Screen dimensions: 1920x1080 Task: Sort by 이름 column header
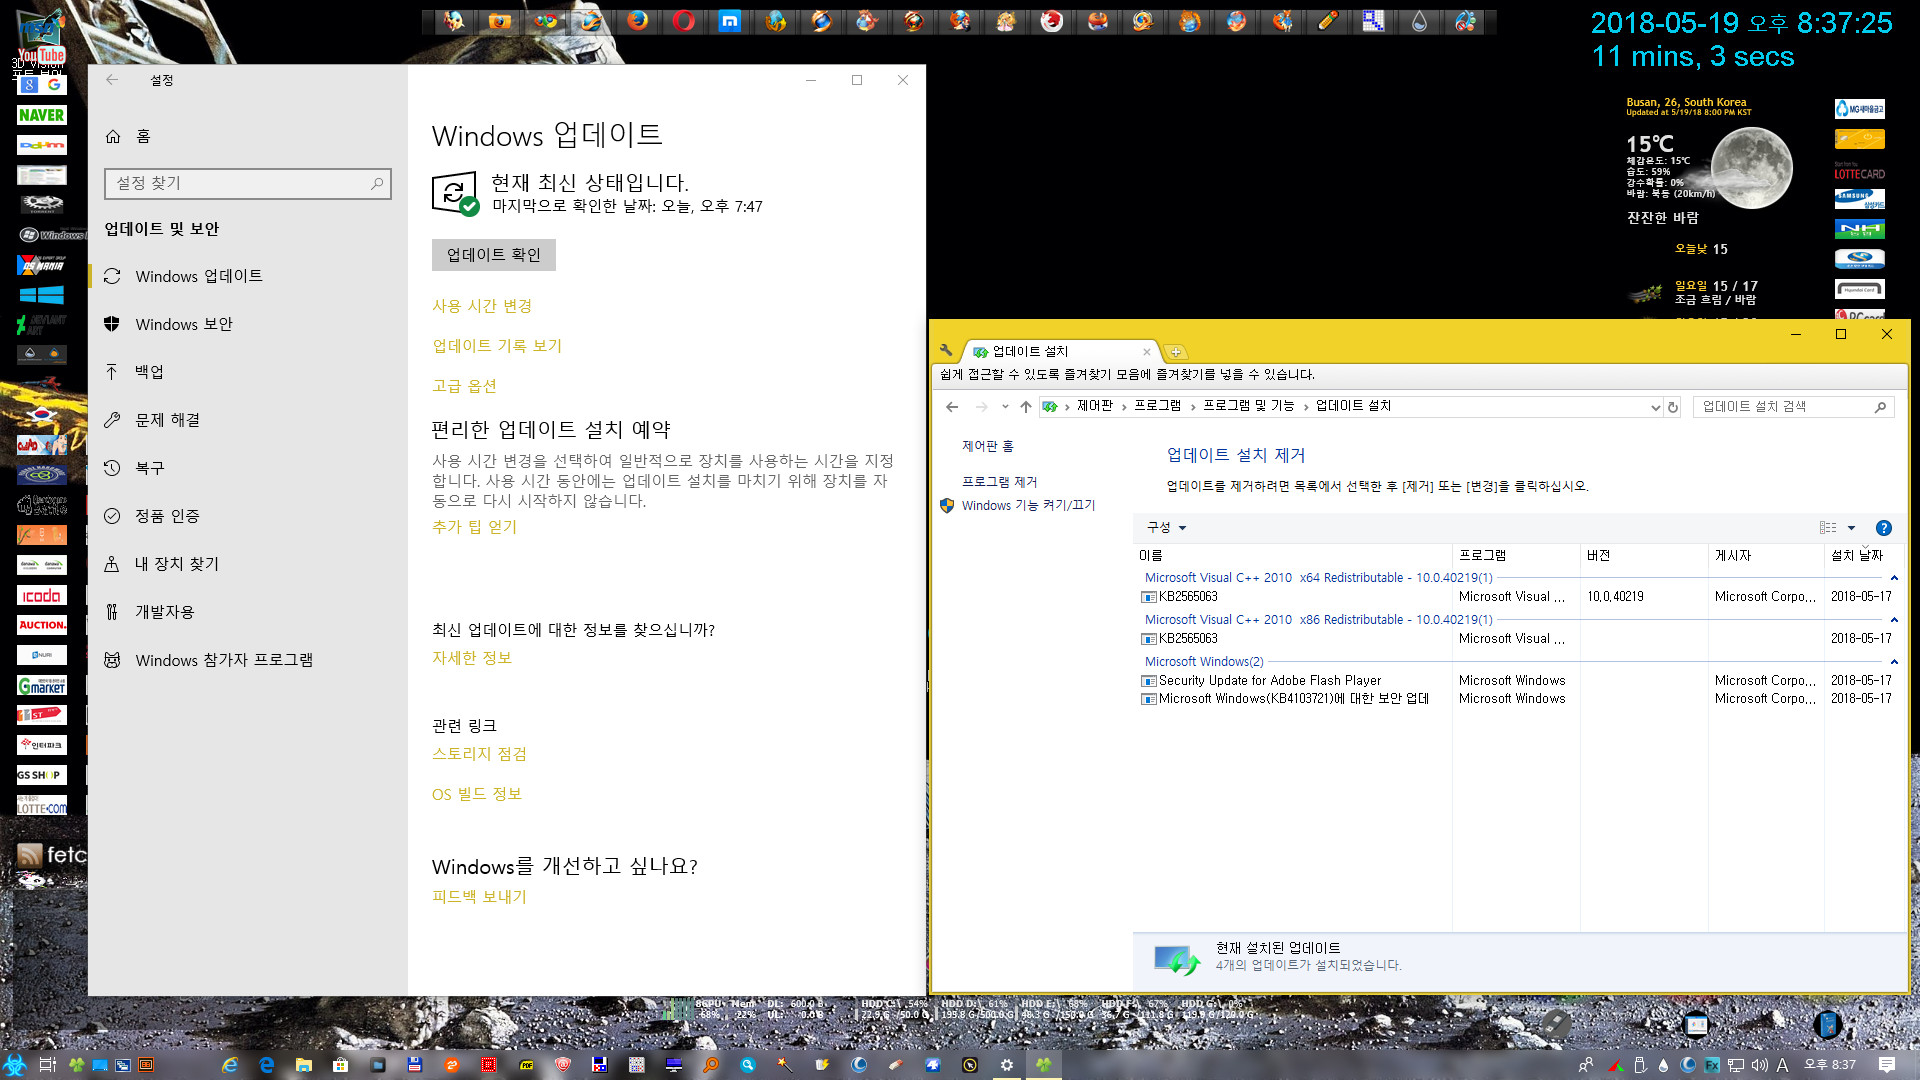pos(1293,555)
